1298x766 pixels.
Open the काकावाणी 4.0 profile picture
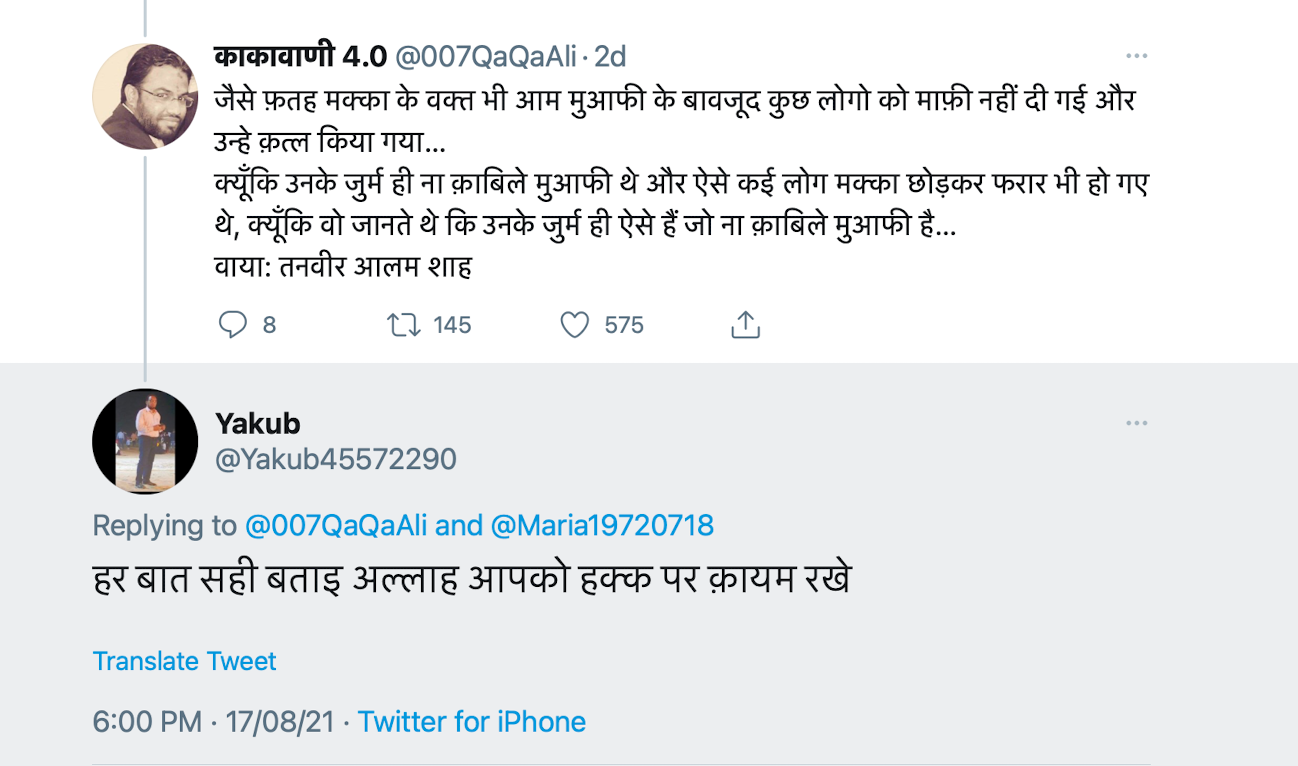(145, 97)
